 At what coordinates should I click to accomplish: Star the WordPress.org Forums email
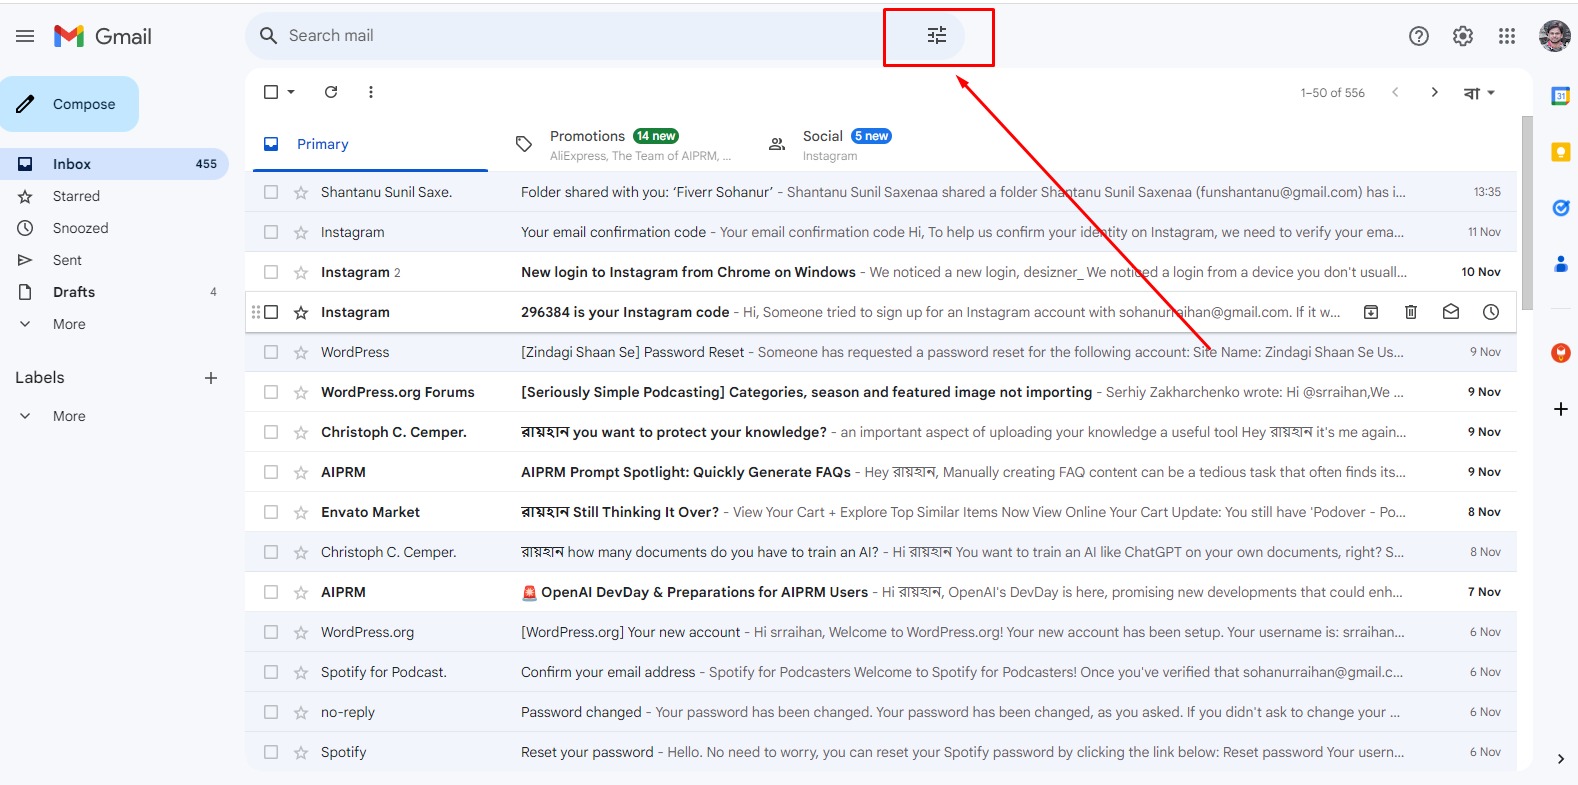[x=301, y=392]
